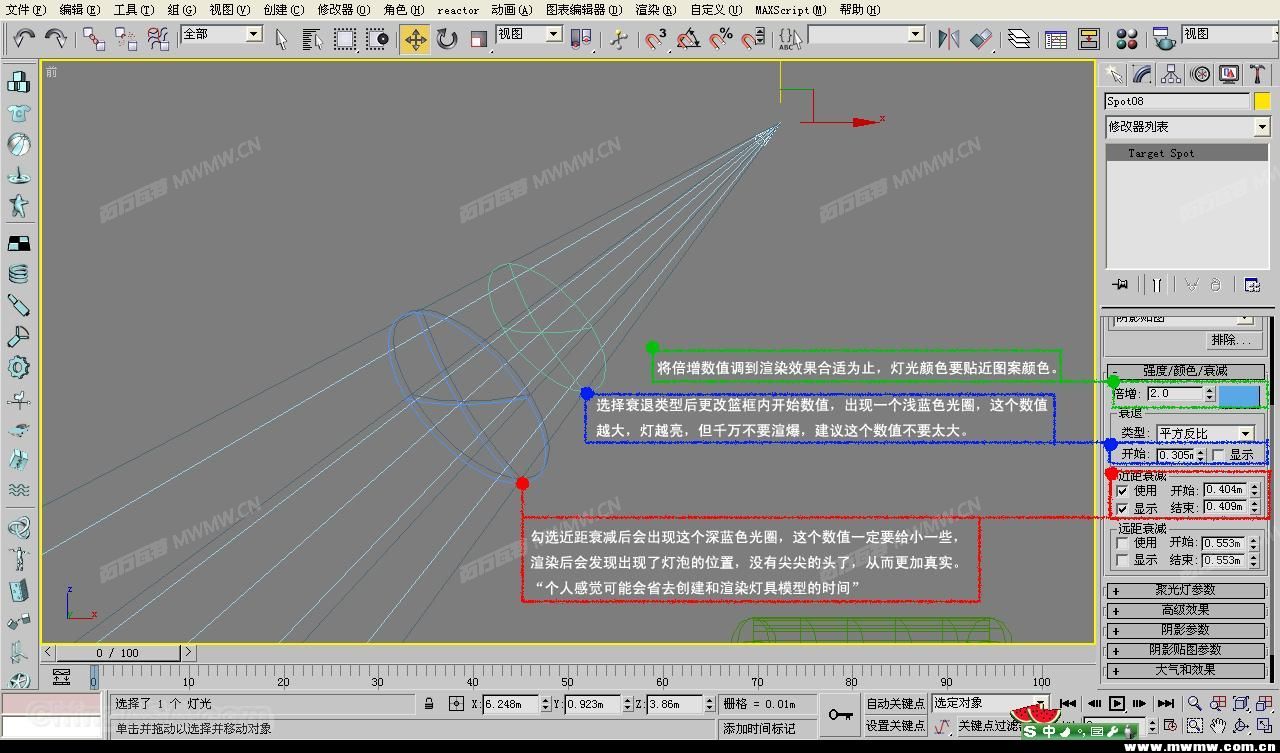The height and width of the screenshot is (753, 1280).
Task: Open the Layer Manager icon
Action: coord(1018,38)
